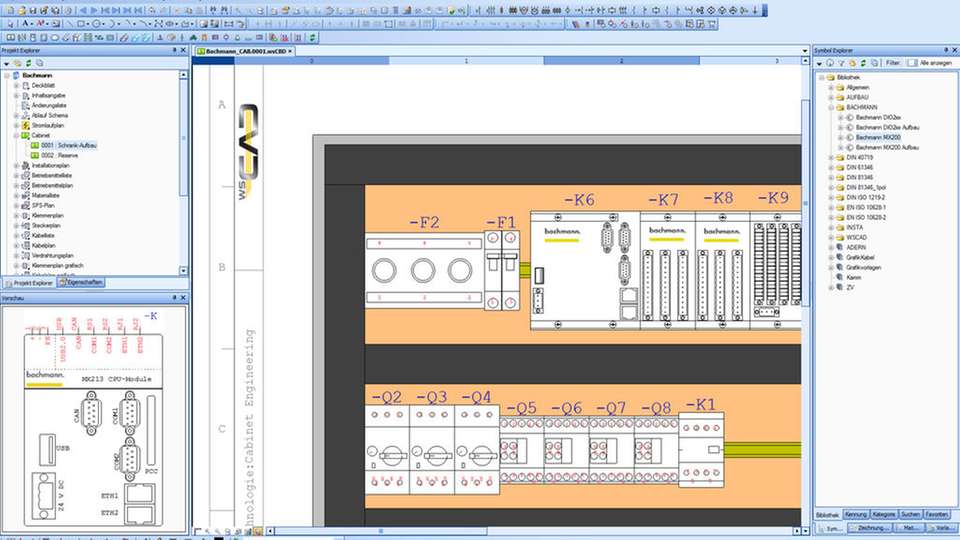Collapse the Bachmann project root node
The width and height of the screenshot is (960, 540).
pos(7,75)
